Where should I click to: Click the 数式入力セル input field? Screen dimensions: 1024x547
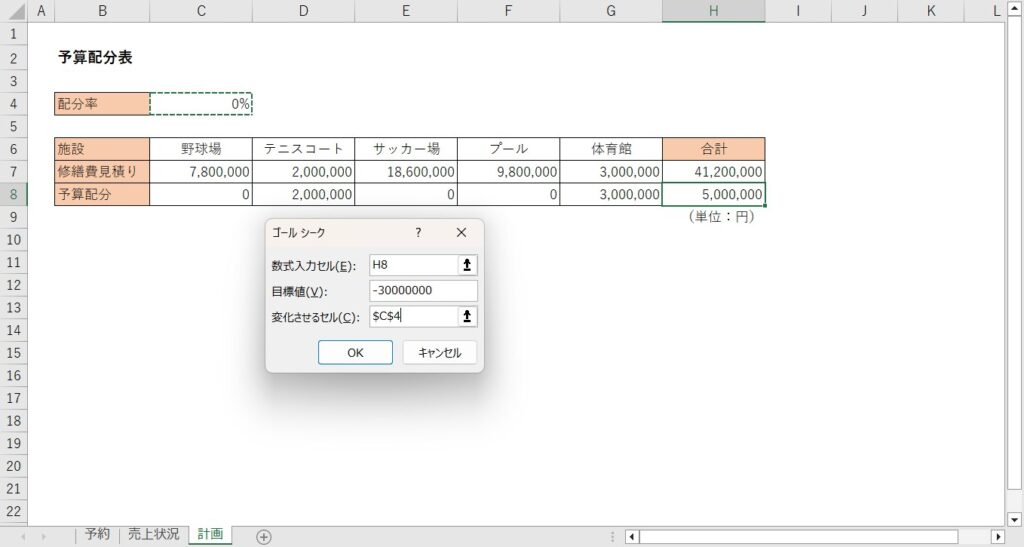click(413, 265)
